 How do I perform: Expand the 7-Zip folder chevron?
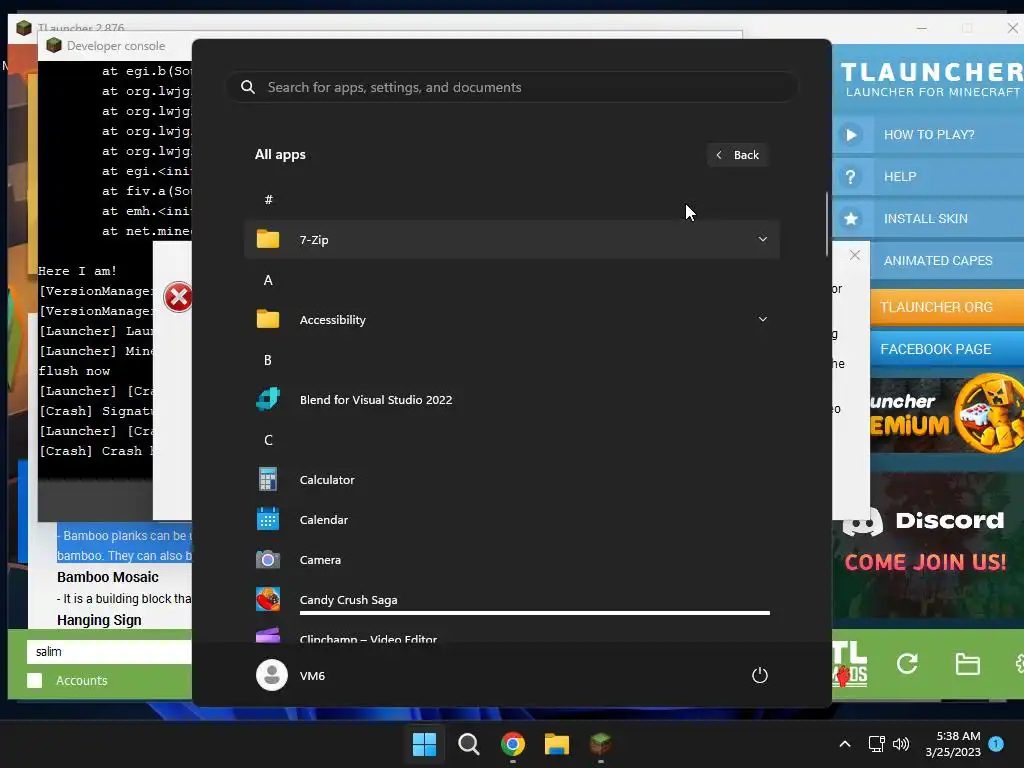[x=762, y=239]
